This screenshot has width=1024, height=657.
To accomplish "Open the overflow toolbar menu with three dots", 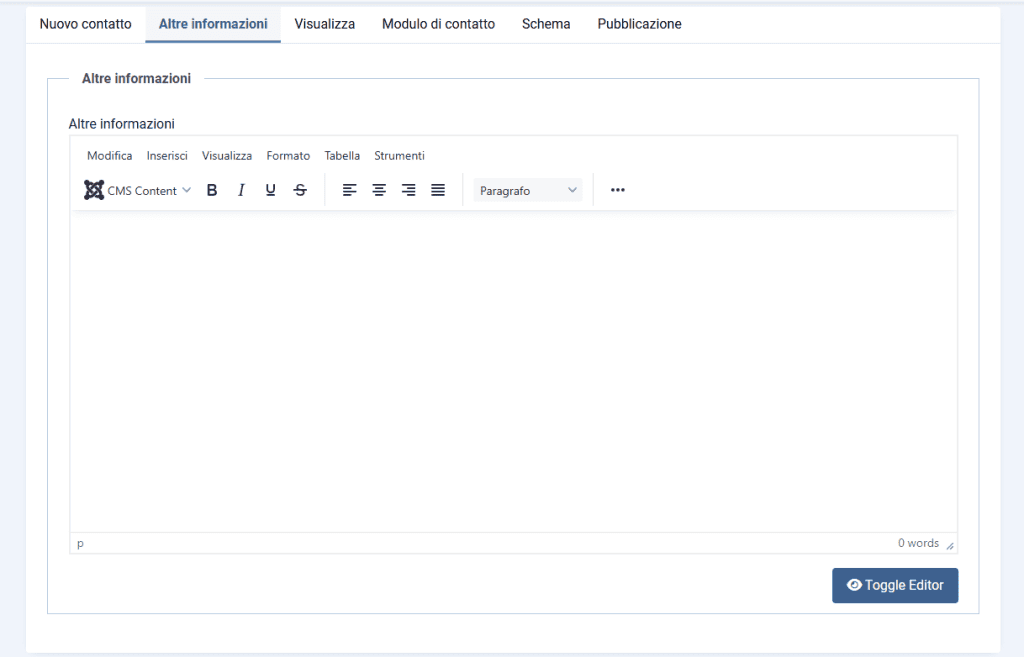I will point(617,189).
